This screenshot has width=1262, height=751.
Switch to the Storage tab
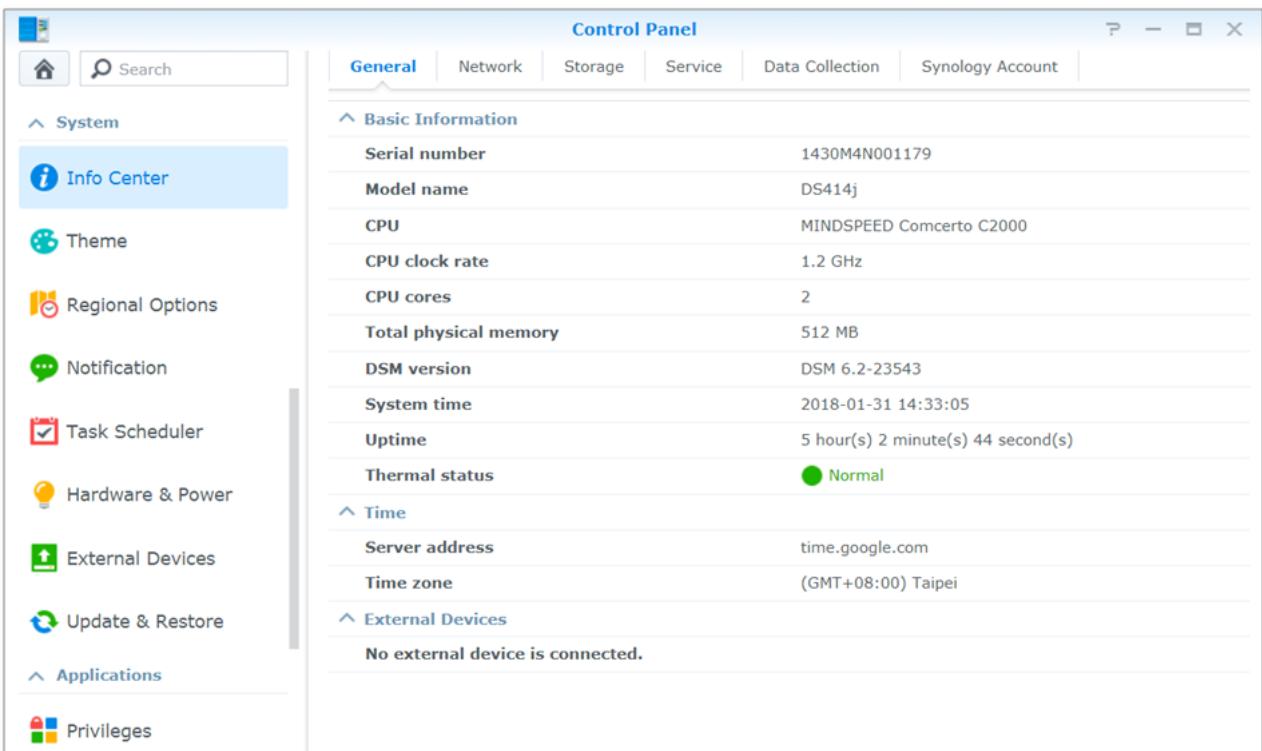tap(594, 67)
